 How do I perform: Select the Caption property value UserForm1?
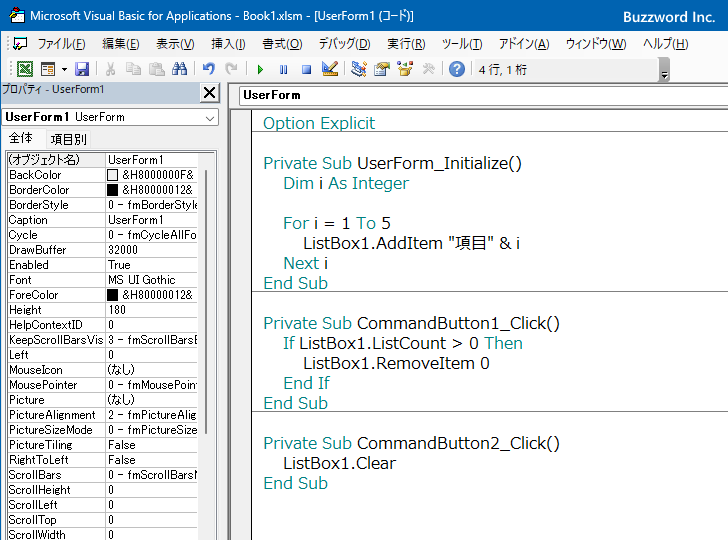click(152, 220)
